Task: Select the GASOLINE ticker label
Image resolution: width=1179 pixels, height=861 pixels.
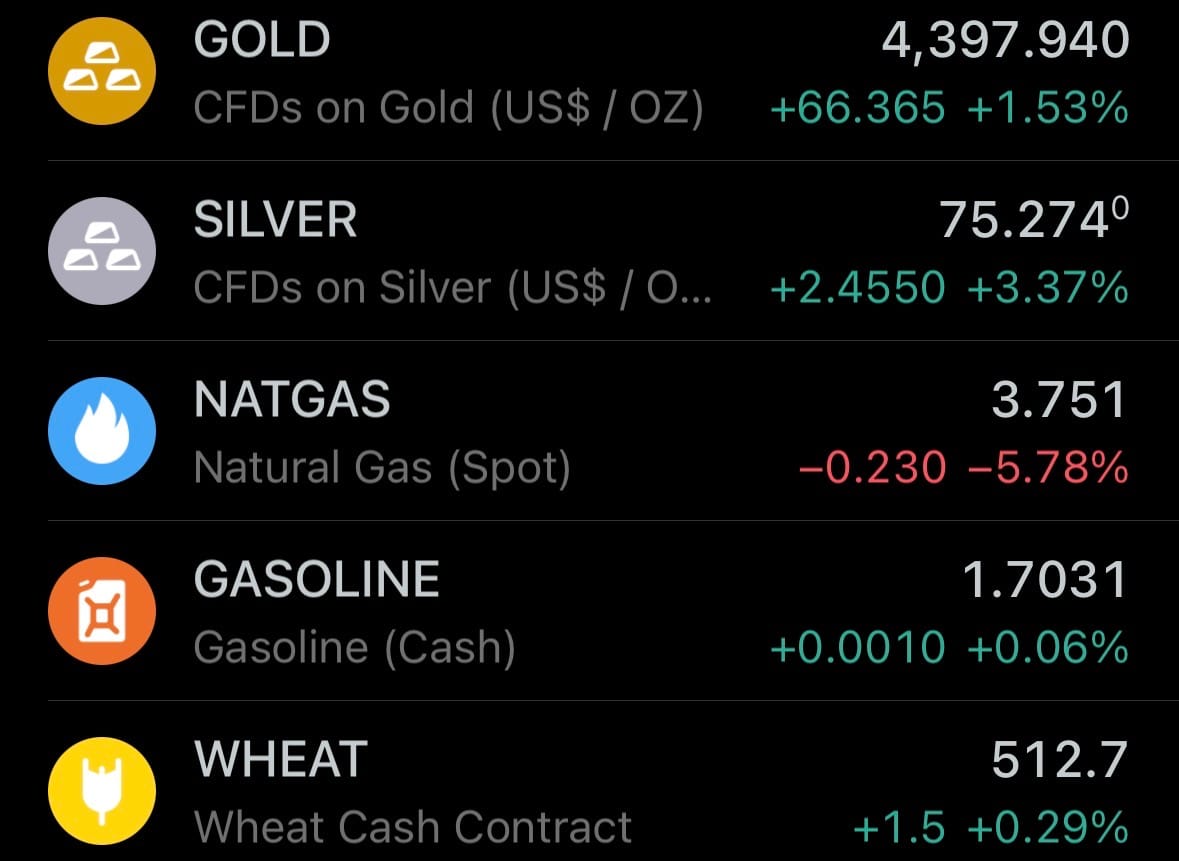Action: [317, 580]
